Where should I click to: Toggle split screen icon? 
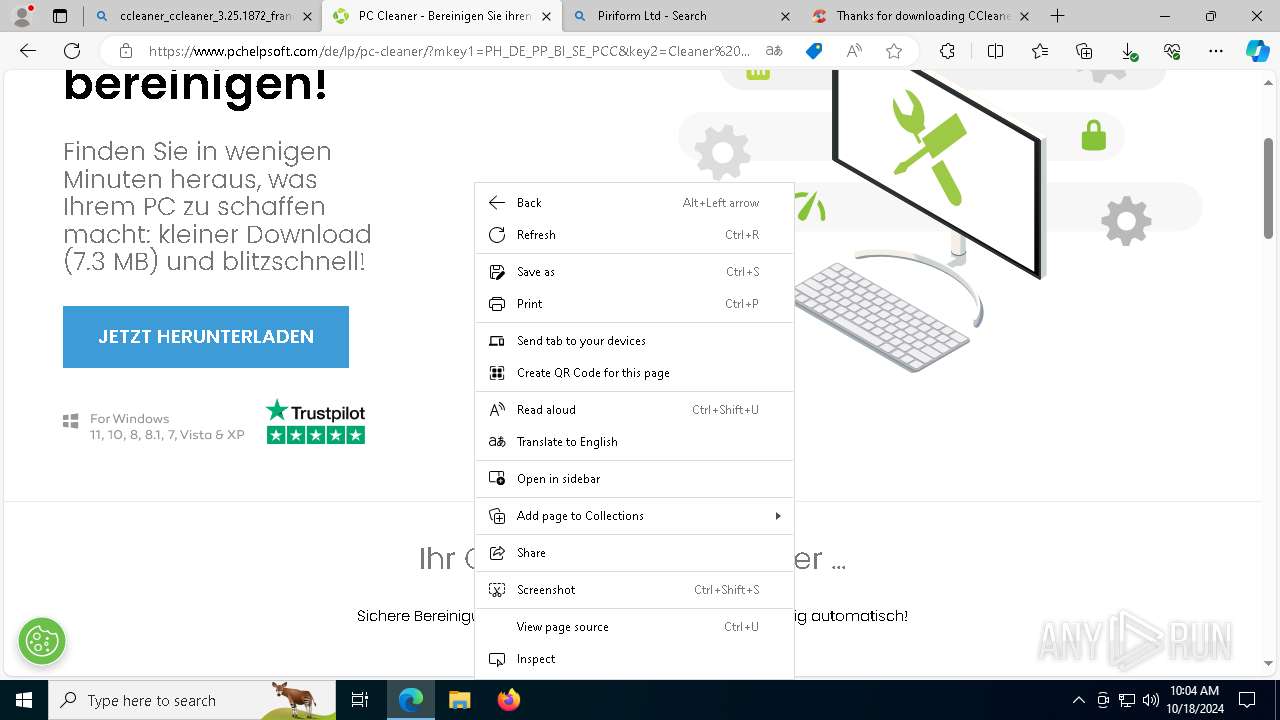(x=995, y=51)
